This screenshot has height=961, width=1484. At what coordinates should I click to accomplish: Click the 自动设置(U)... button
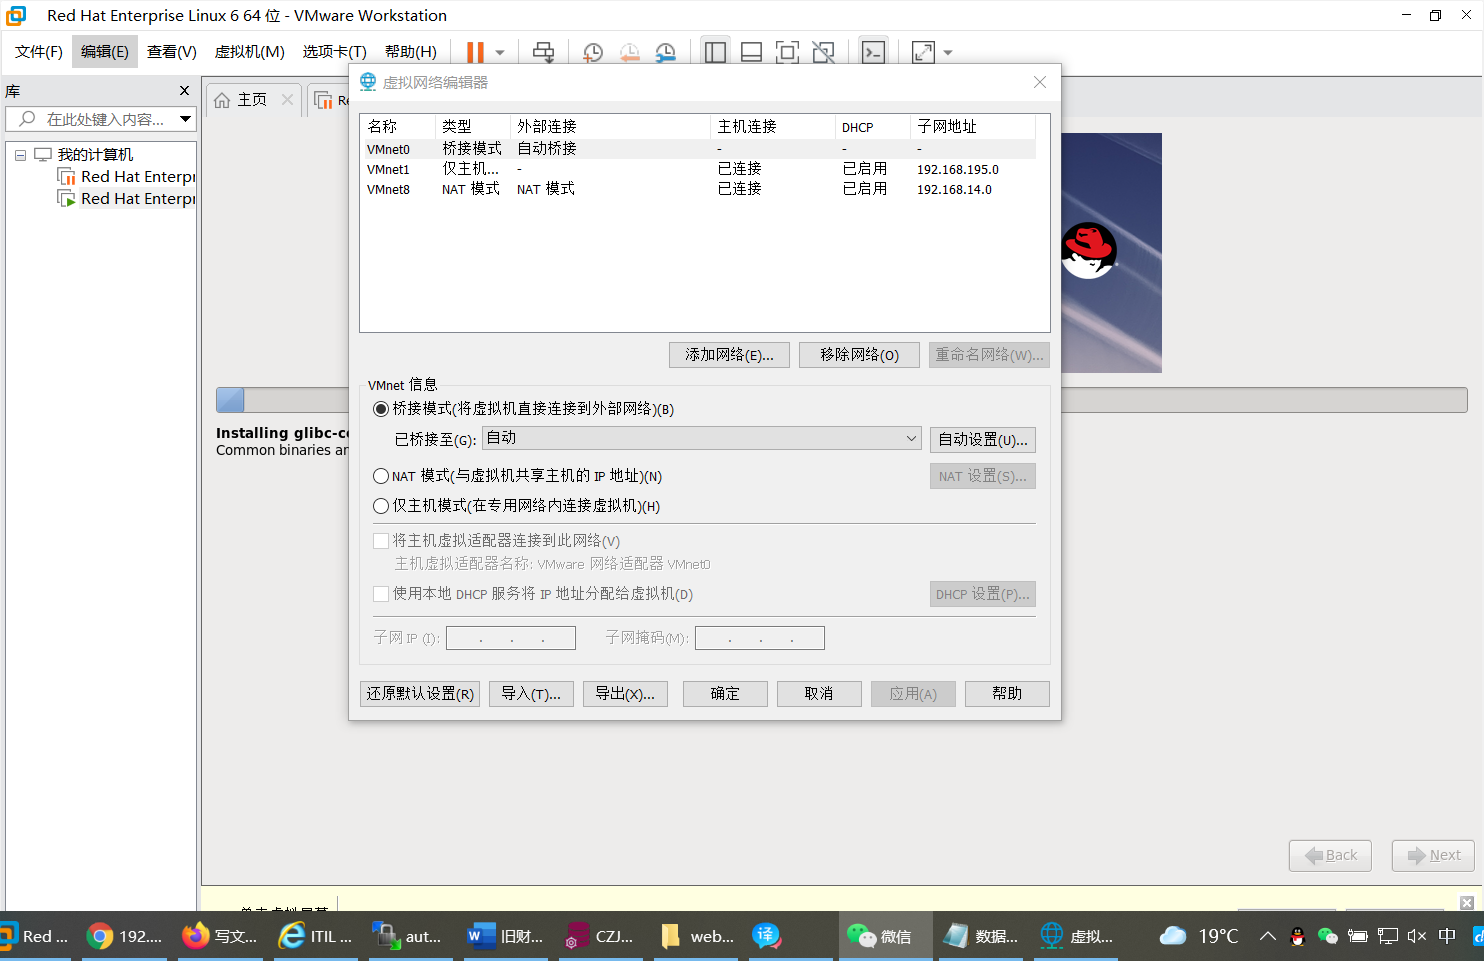click(x=983, y=440)
